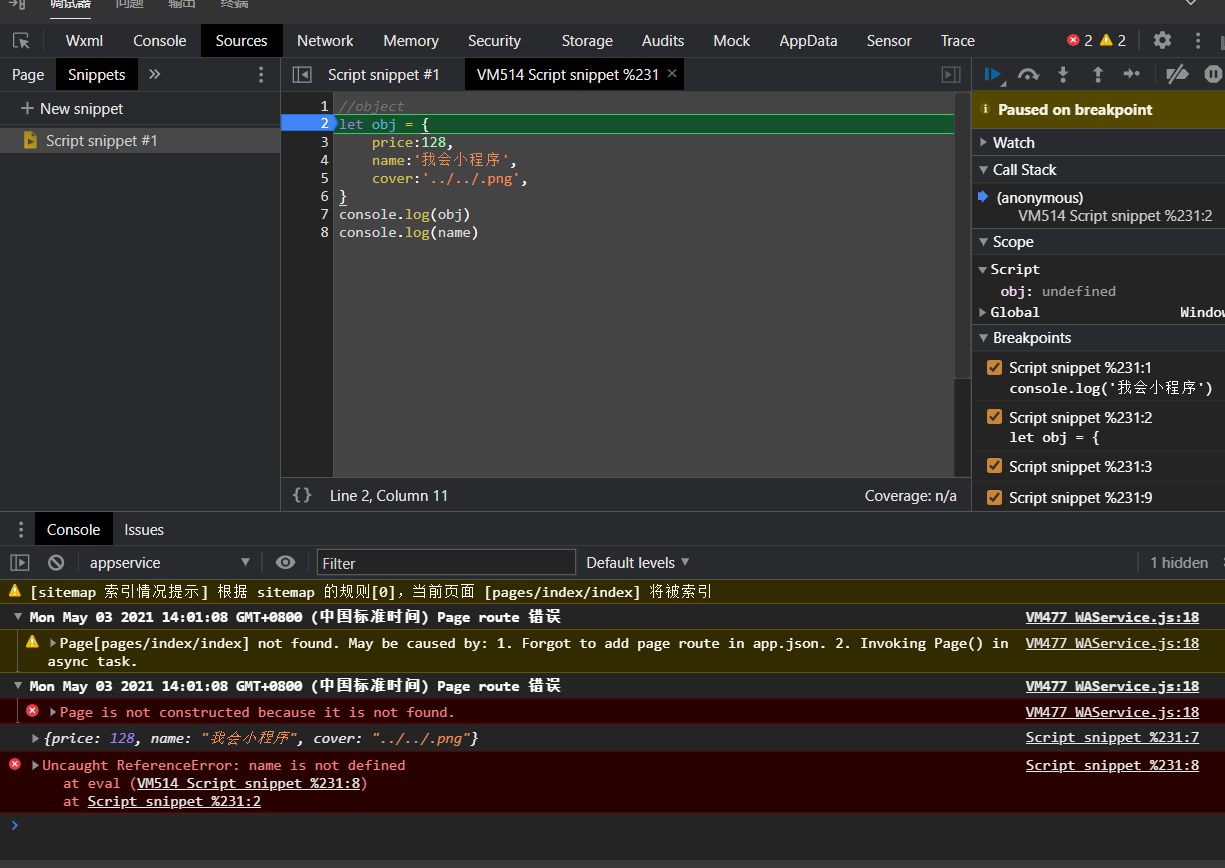
Task: Open the Sensor tab
Action: pyautogui.click(x=889, y=41)
